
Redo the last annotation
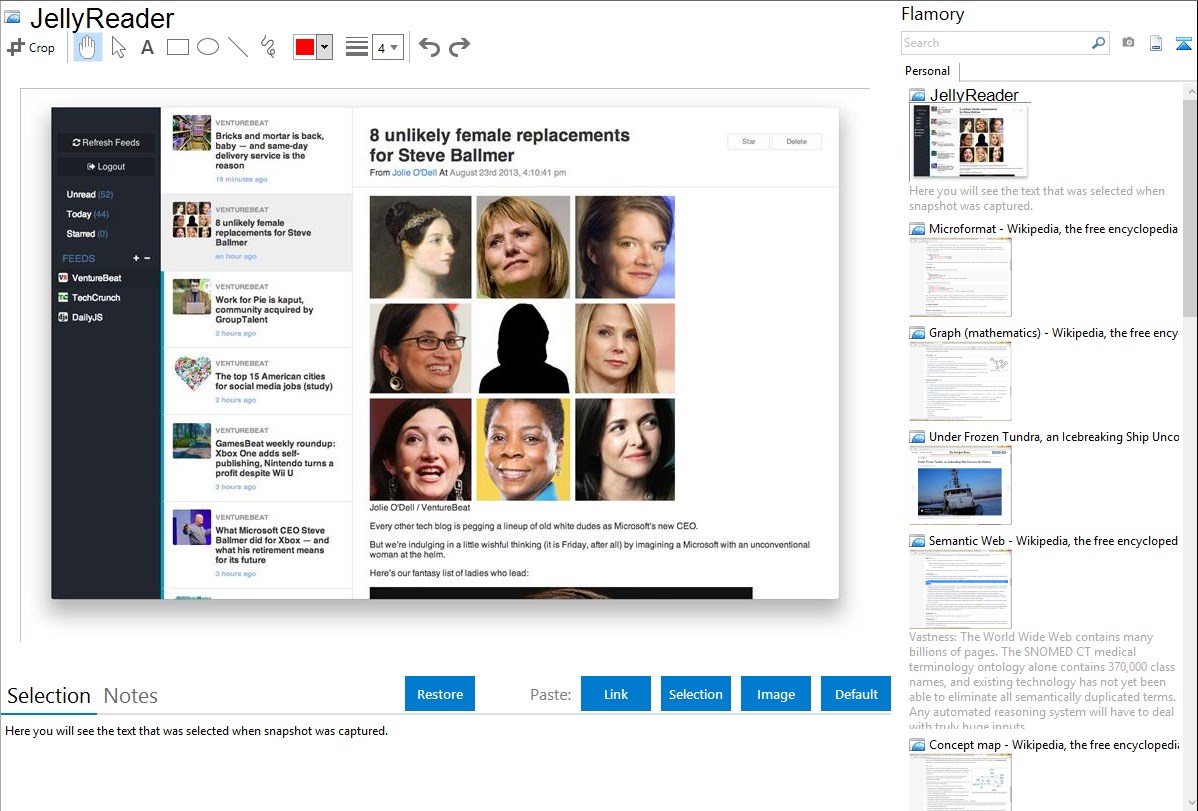pos(459,47)
